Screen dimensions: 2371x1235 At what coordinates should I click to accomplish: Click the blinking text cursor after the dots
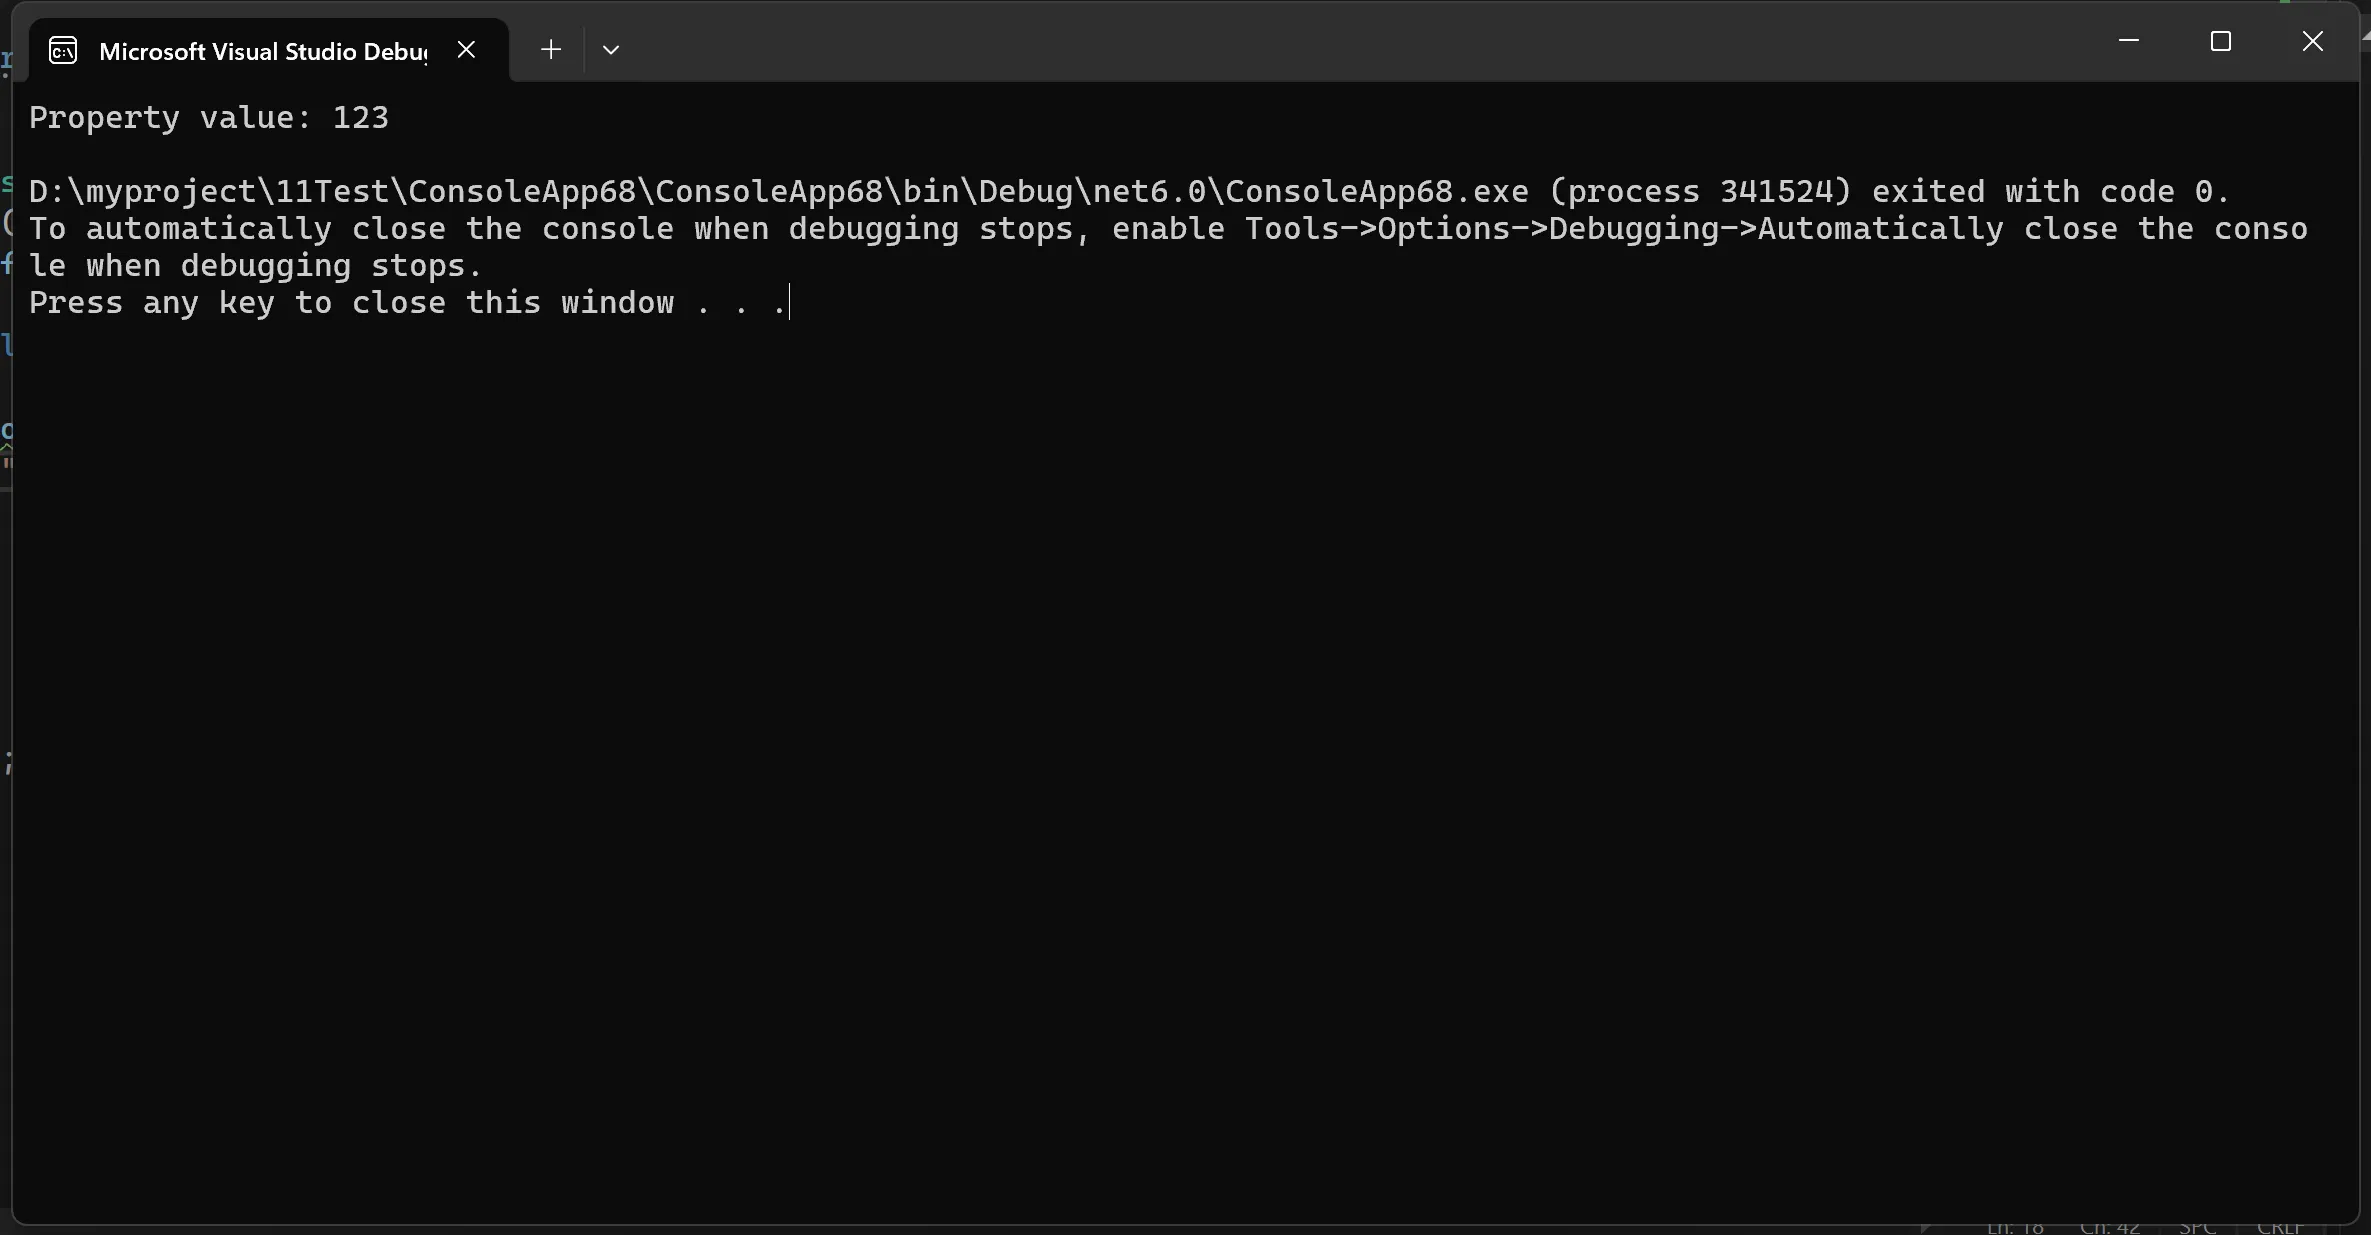click(x=790, y=303)
